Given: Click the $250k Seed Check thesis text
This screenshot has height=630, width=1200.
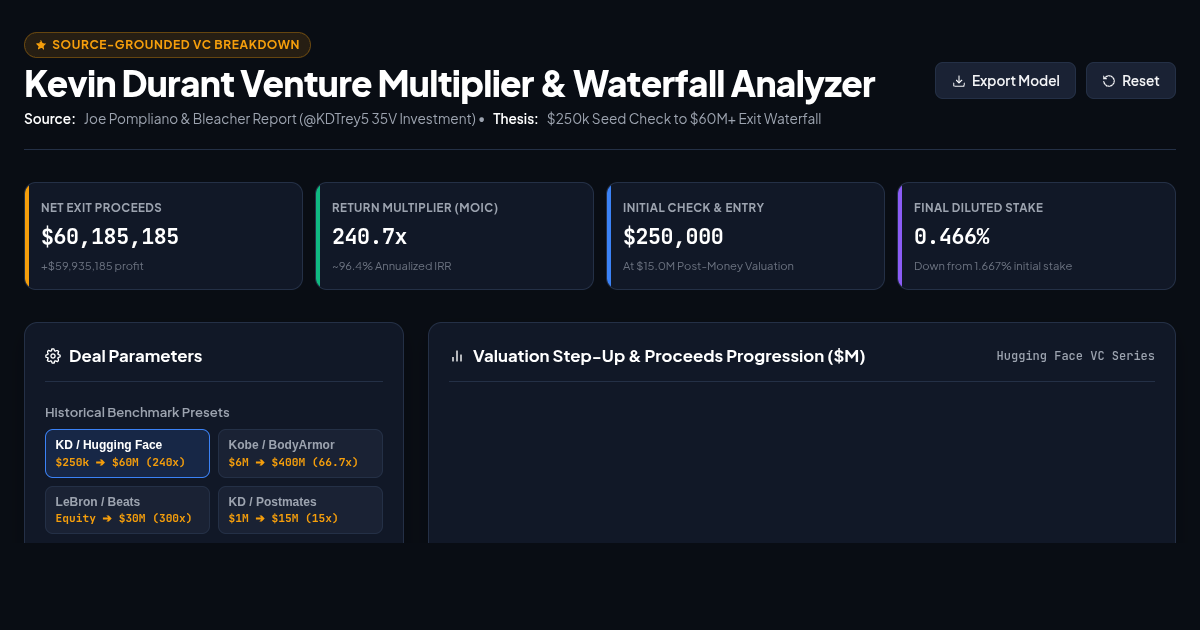Looking at the screenshot, I should click(x=684, y=119).
